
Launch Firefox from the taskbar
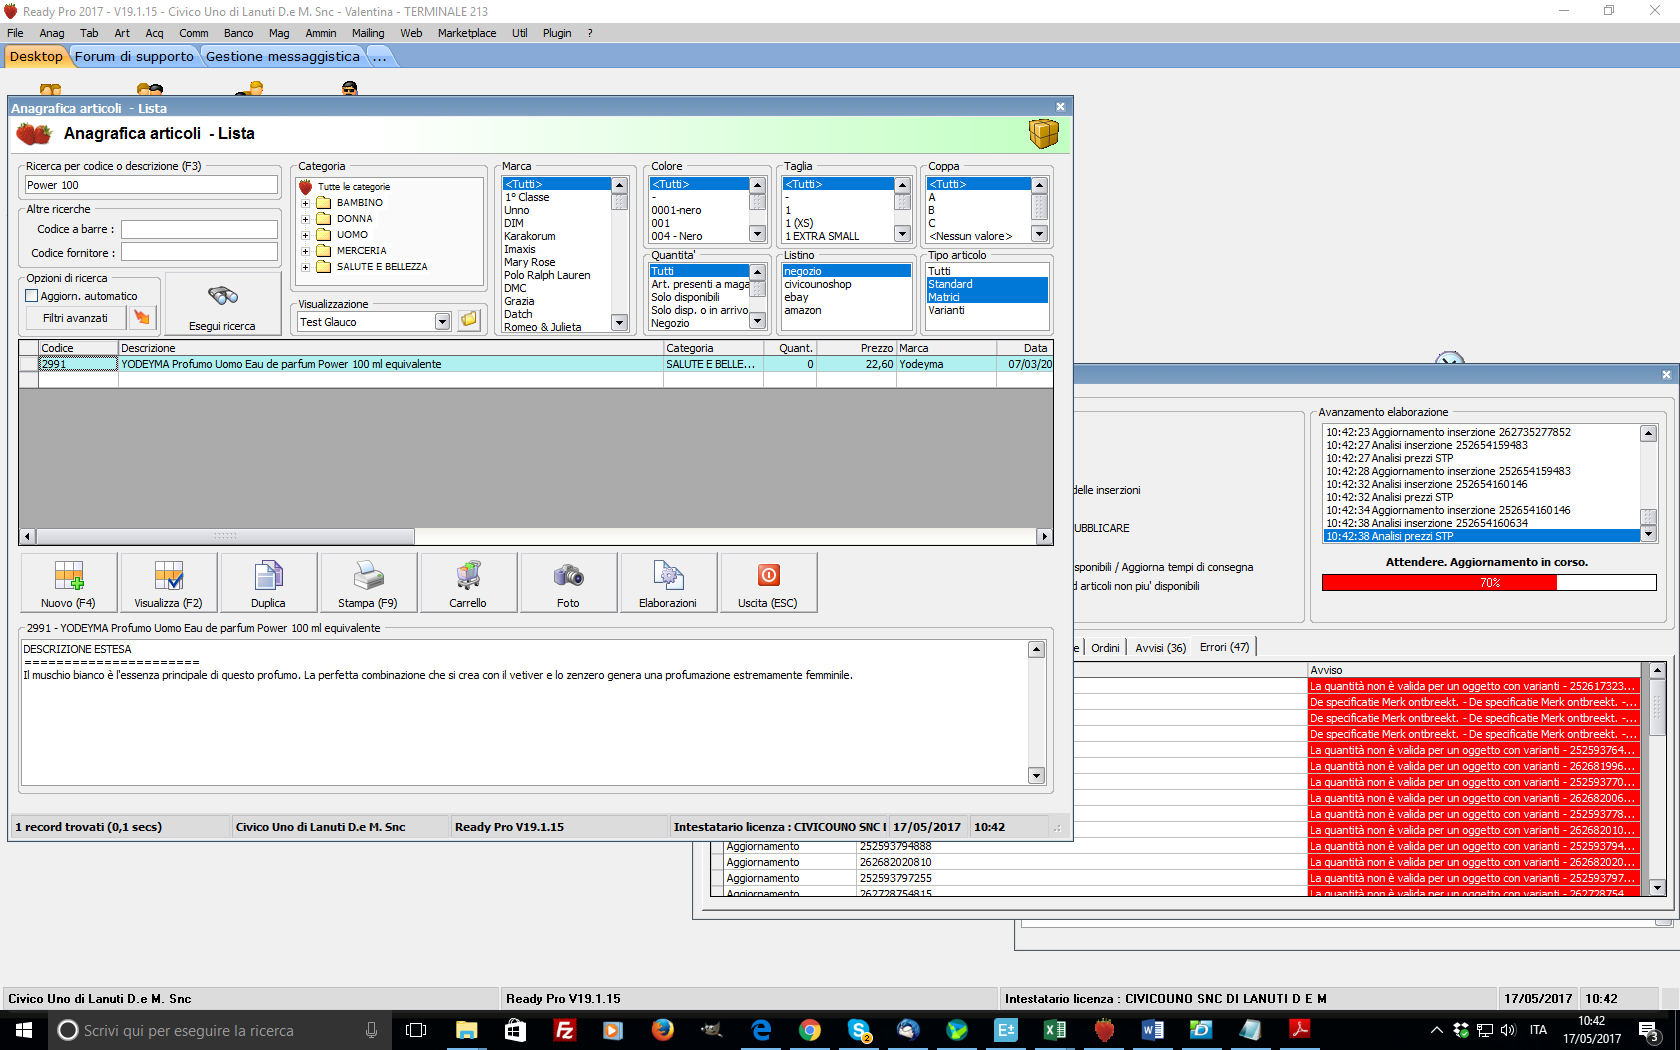[662, 1030]
